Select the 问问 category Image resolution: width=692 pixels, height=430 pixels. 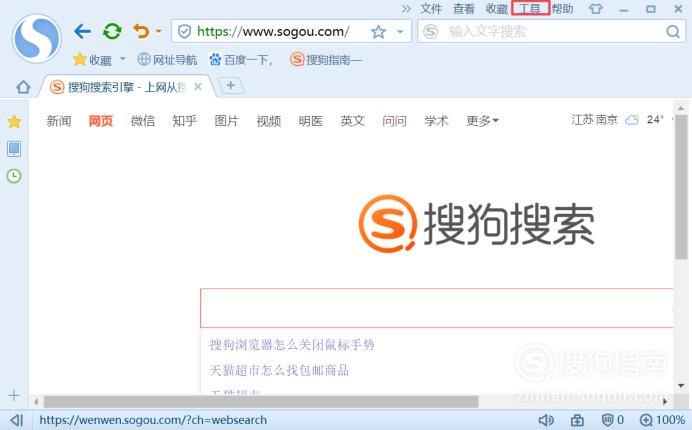395,121
